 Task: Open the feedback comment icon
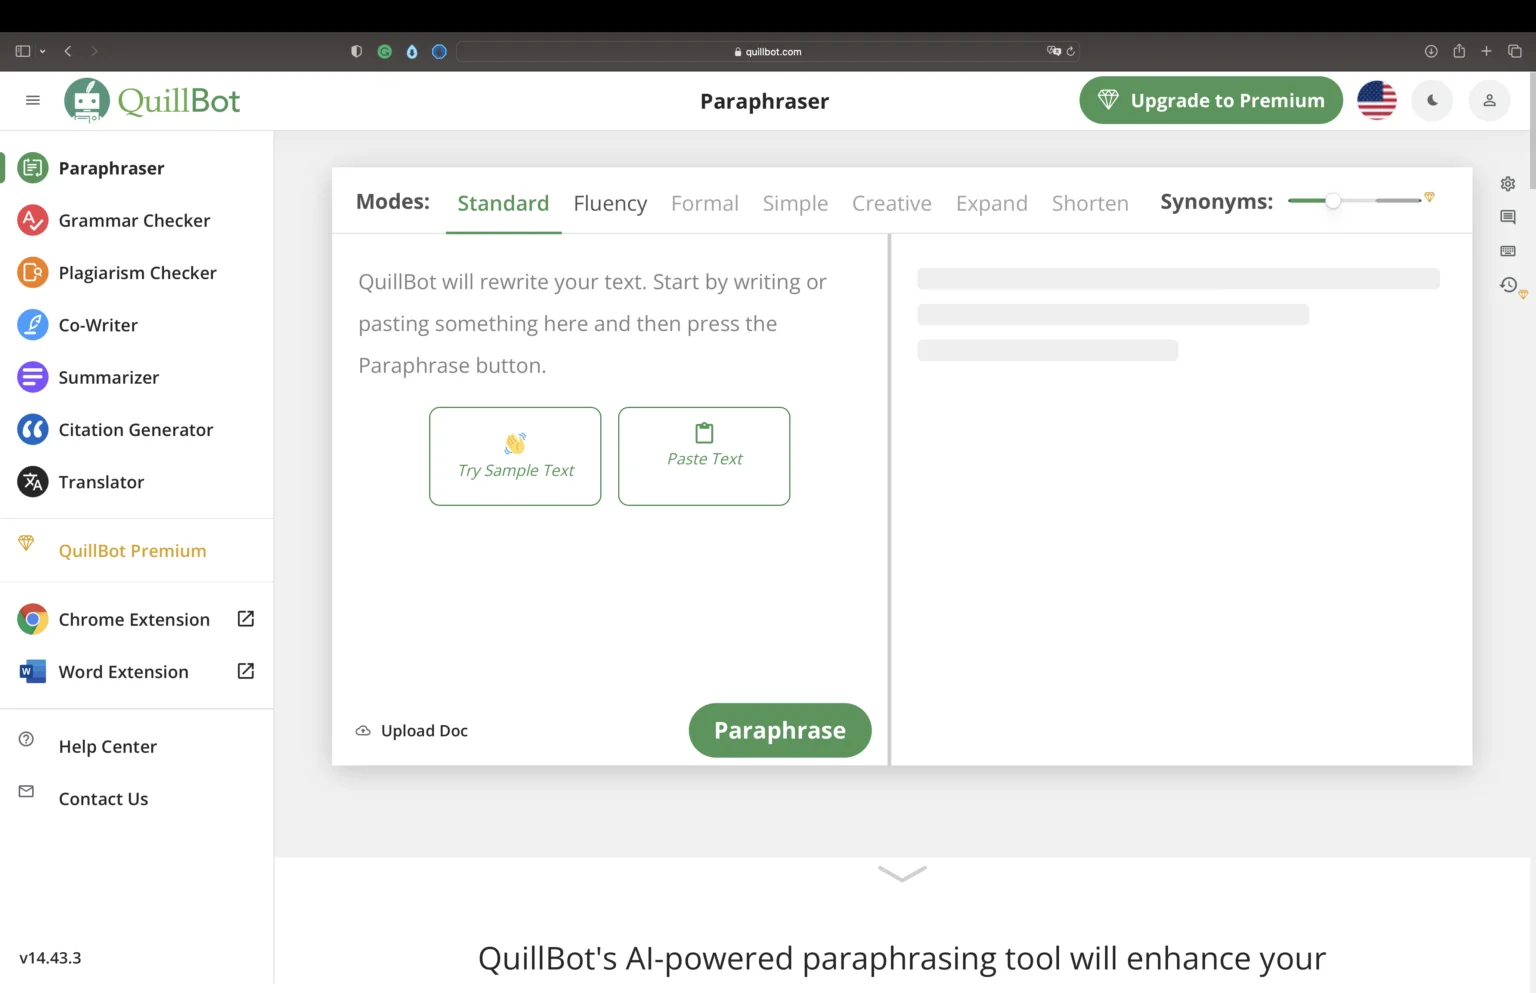click(1507, 216)
